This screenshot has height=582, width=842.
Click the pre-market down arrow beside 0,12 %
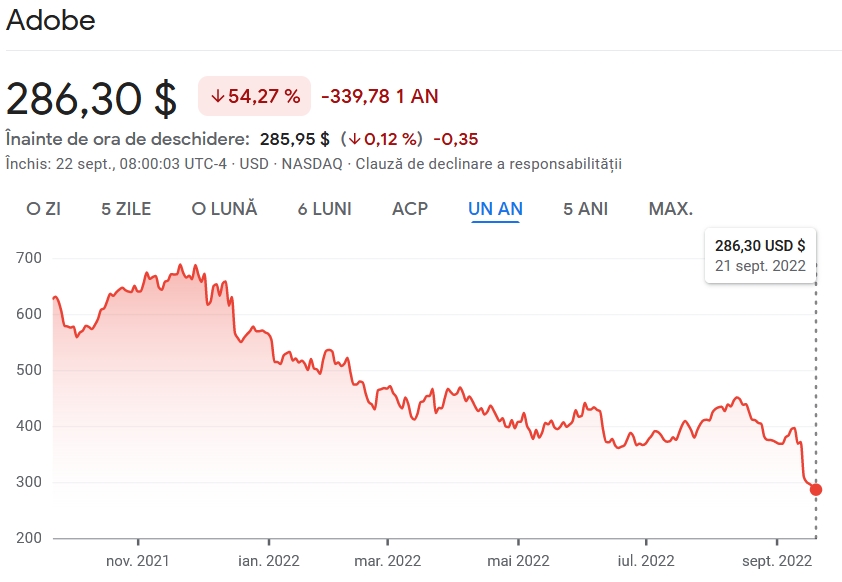354,138
